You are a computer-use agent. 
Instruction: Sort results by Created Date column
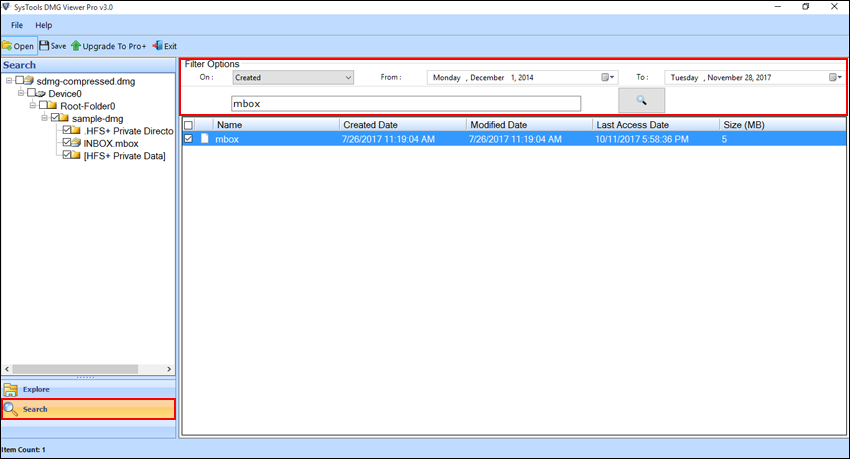tap(403, 125)
